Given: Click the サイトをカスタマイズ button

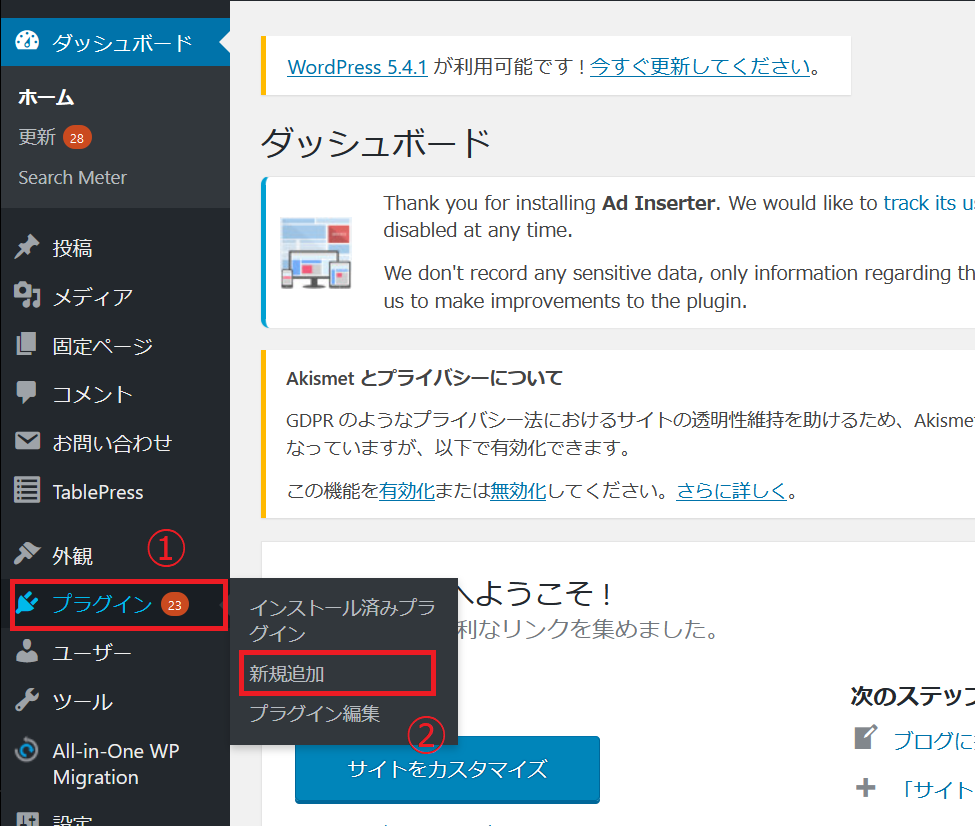Looking at the screenshot, I should coord(447,769).
